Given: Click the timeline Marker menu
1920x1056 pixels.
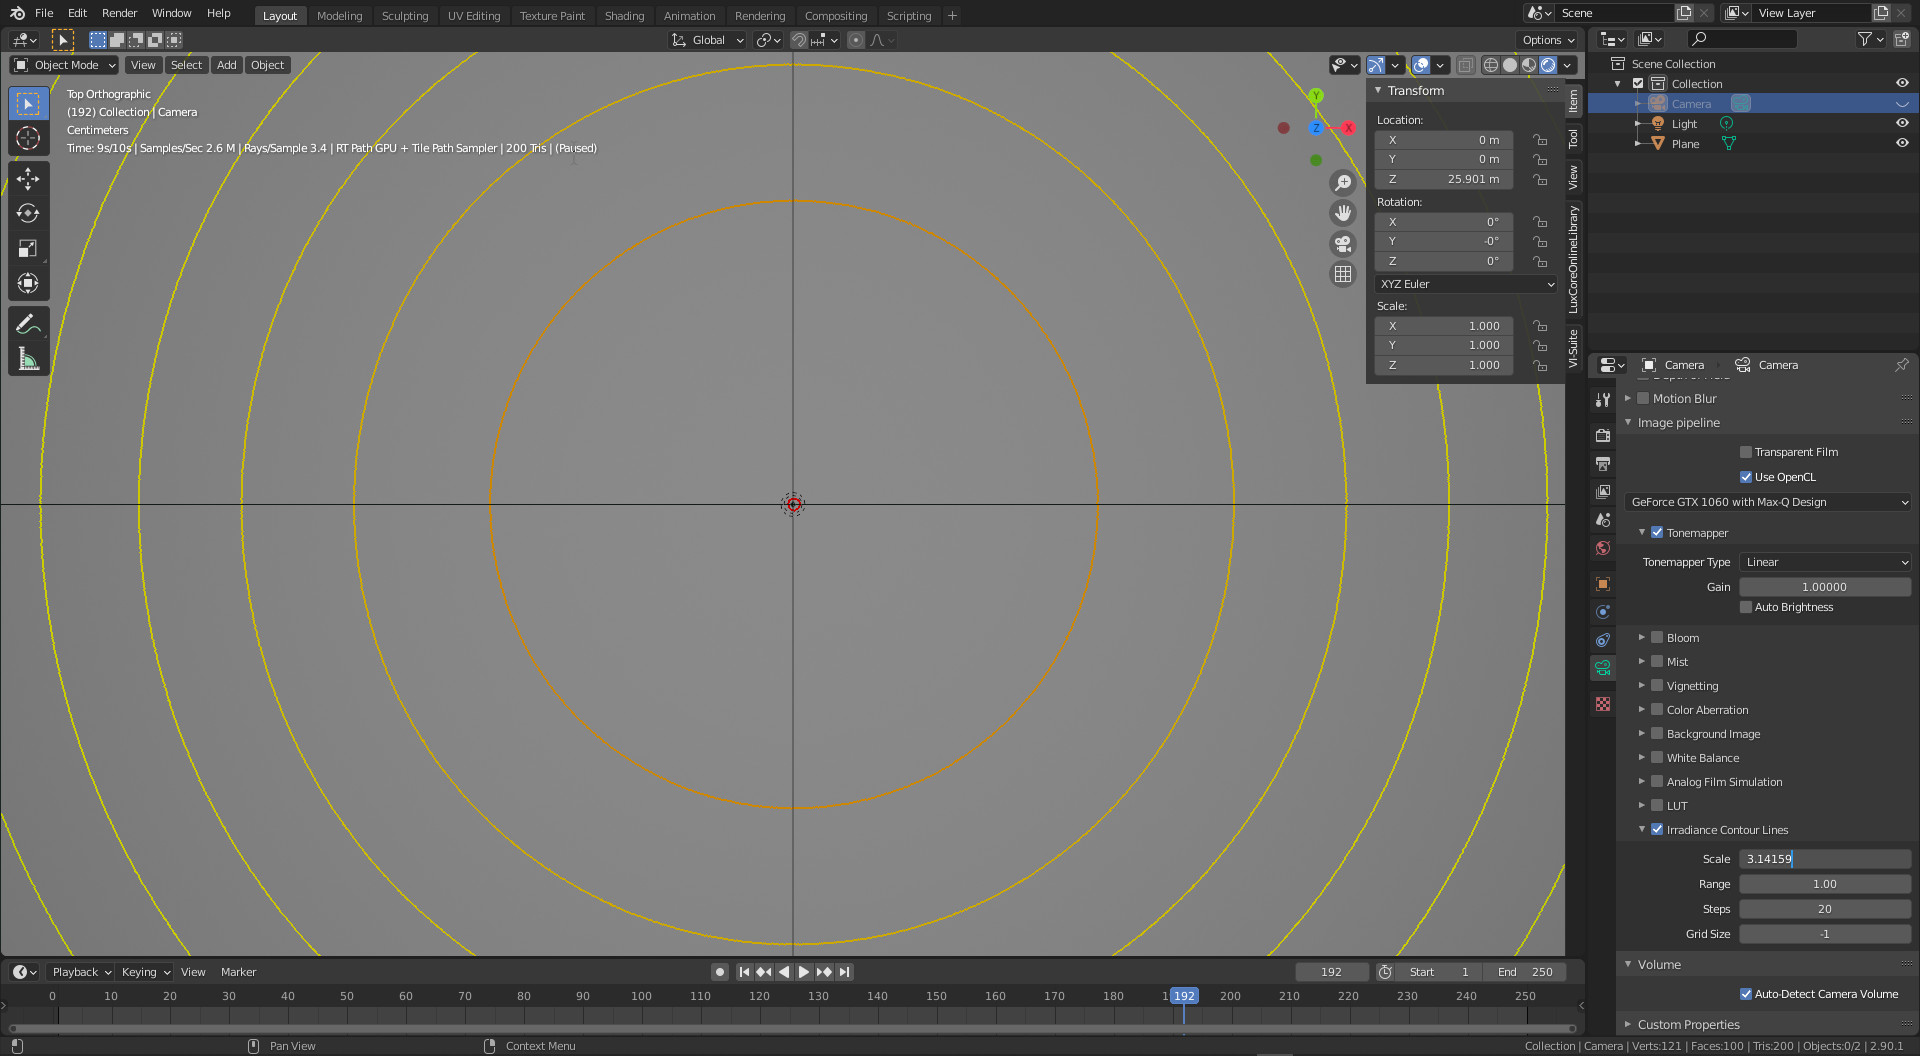Looking at the screenshot, I should pyautogui.click(x=238, y=972).
